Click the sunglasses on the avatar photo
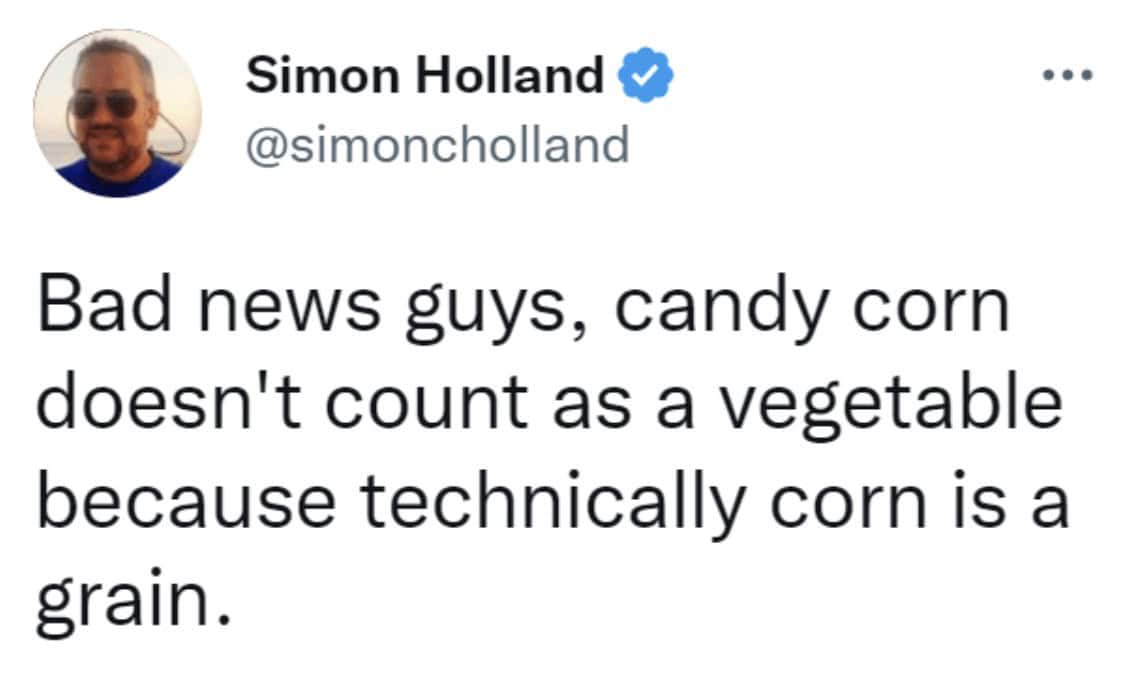Image resolution: width=1132 pixels, height=678 pixels. click(x=103, y=103)
